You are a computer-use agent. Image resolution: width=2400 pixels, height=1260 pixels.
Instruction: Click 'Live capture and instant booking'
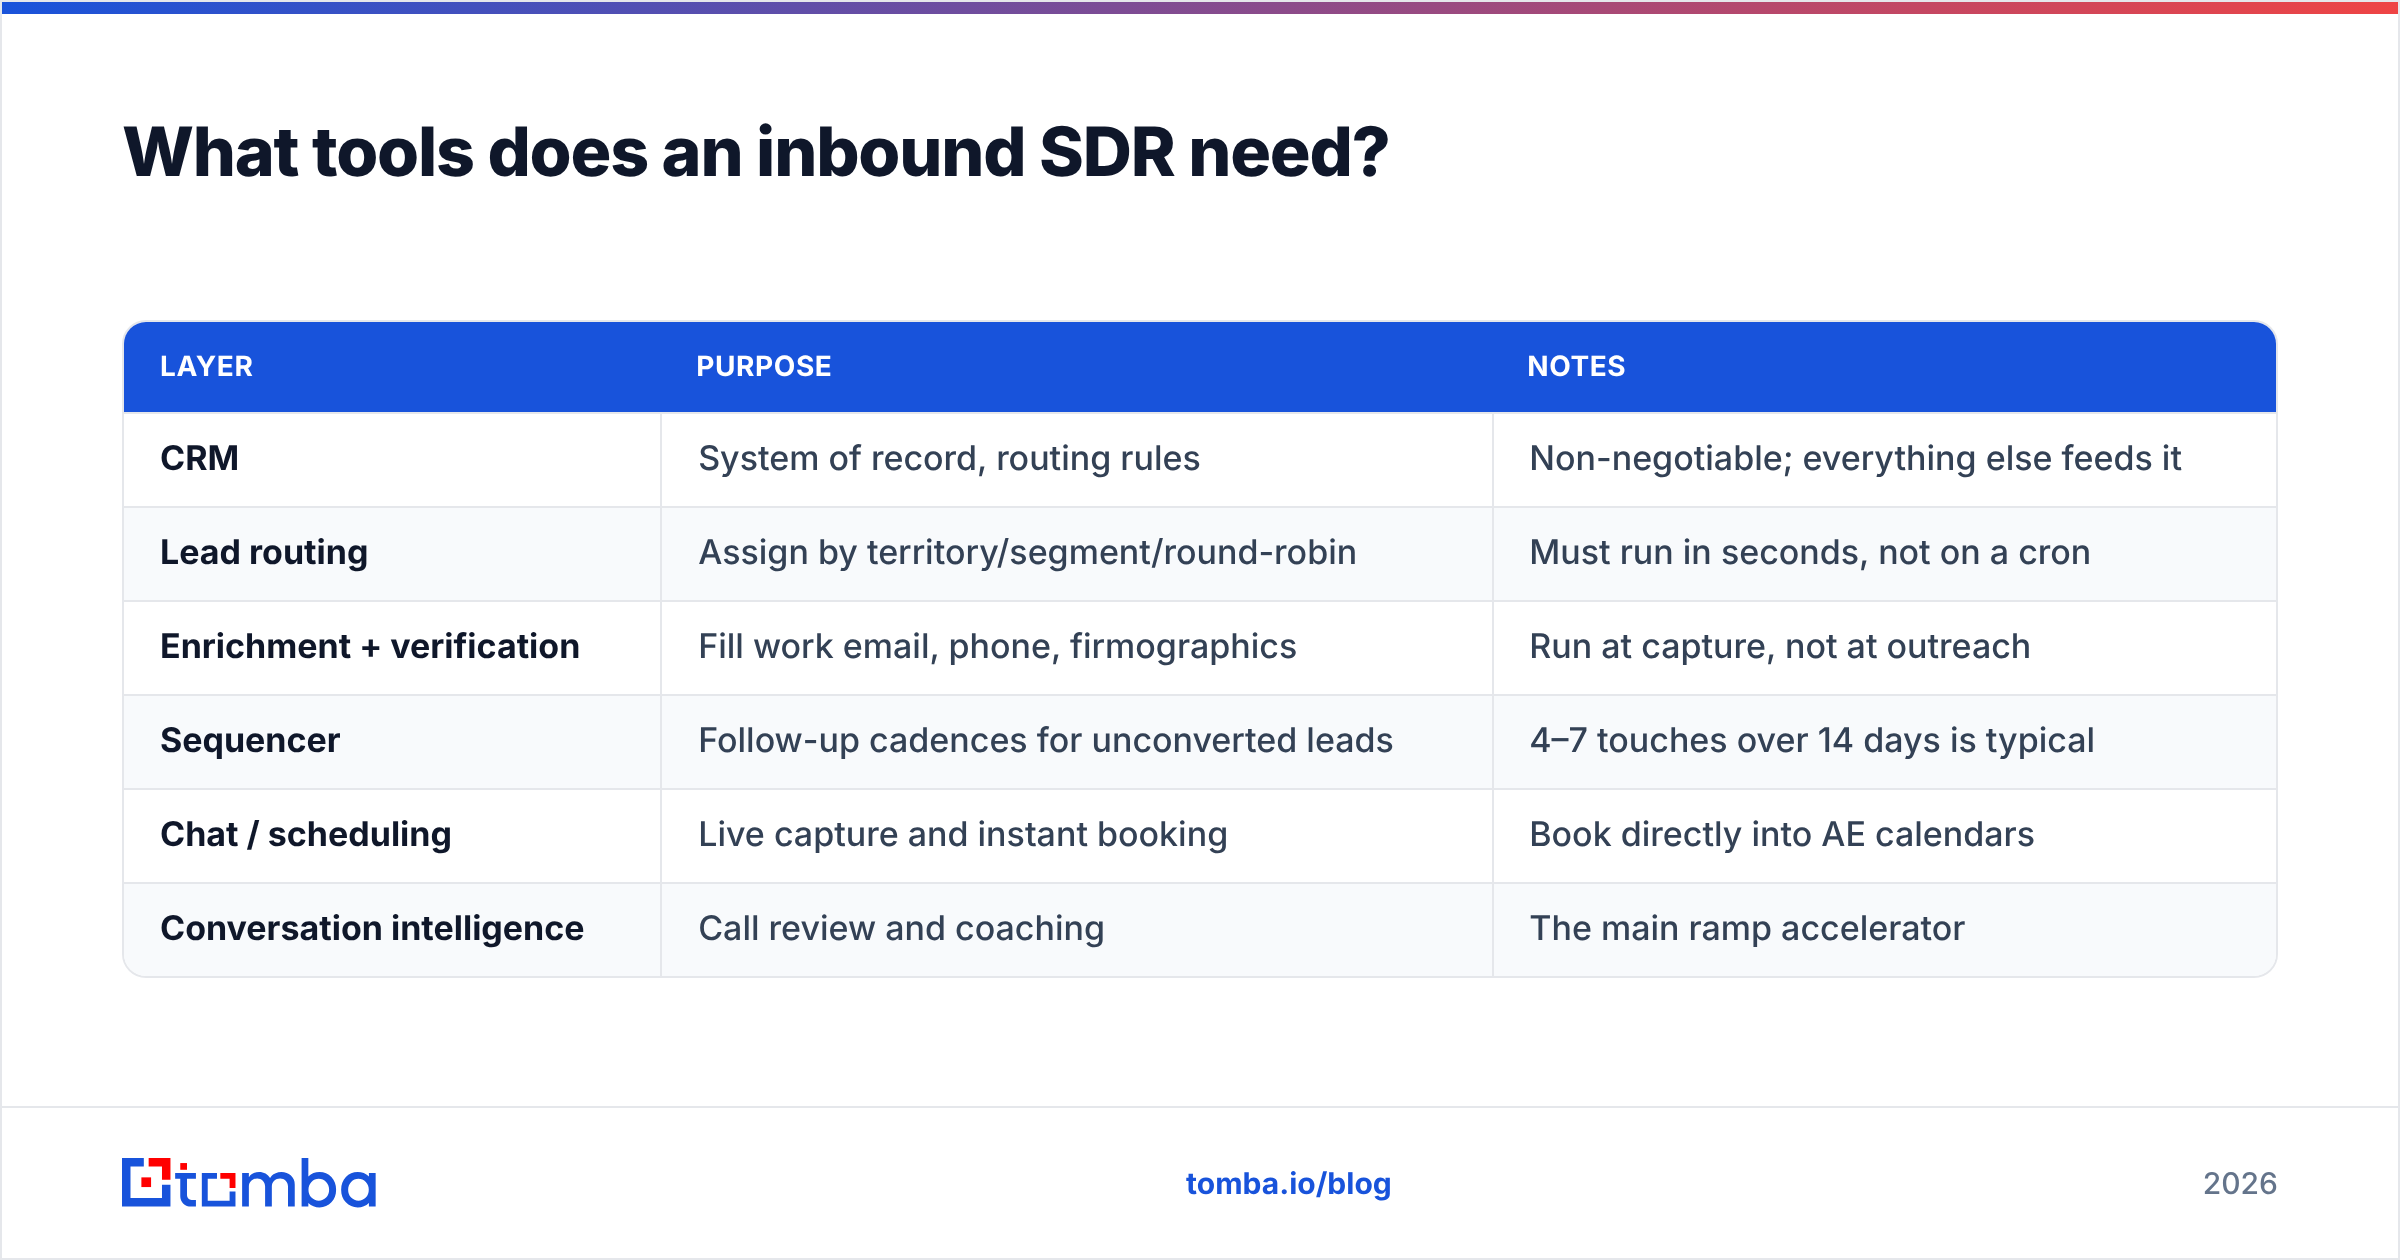click(963, 834)
